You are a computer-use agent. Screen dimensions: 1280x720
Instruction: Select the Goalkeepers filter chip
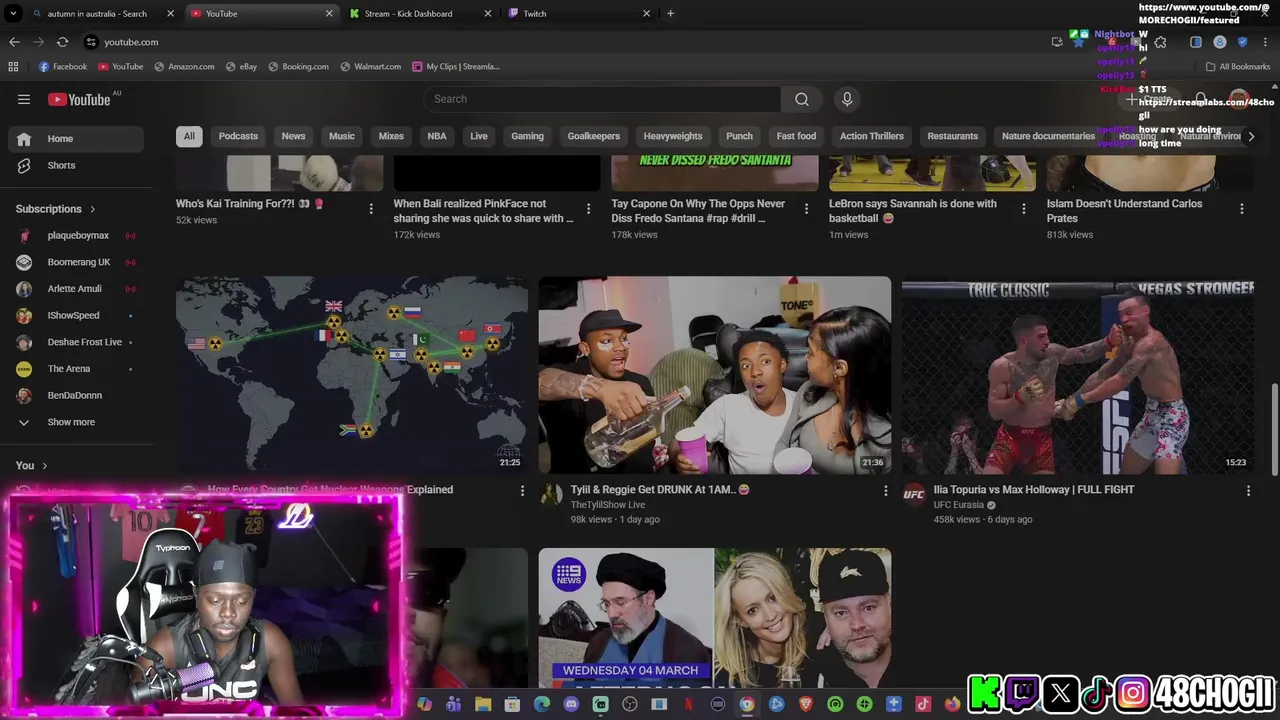594,136
